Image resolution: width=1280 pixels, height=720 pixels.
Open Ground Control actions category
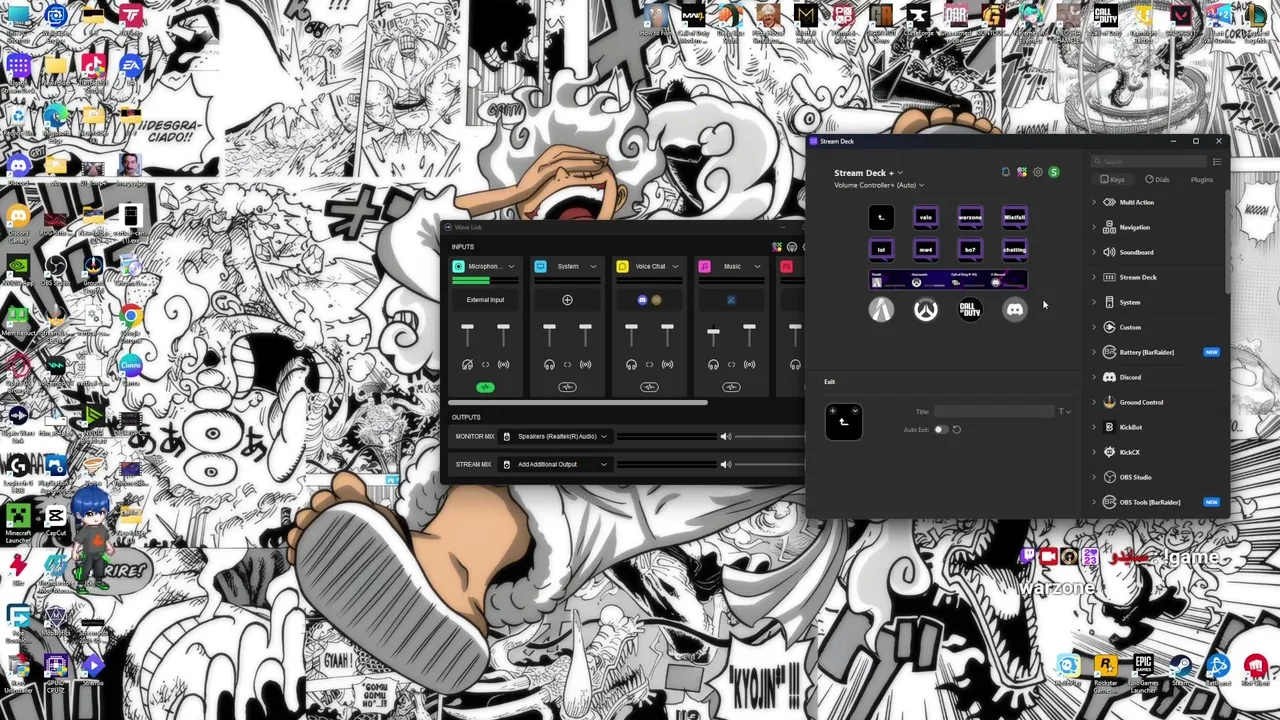point(1141,402)
